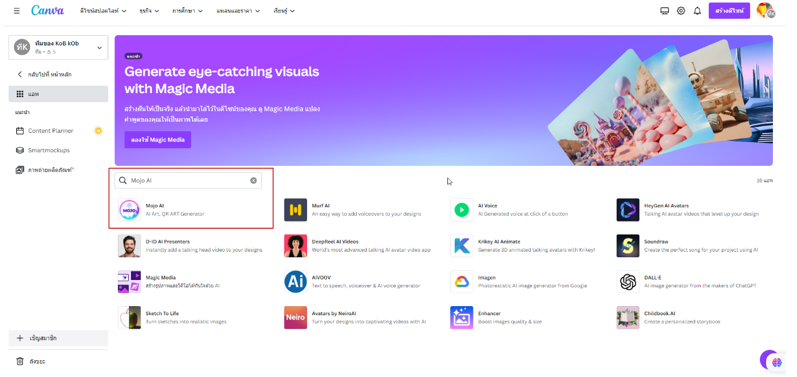
Task: Expand the first Canva top-nav menu
Action: tap(103, 11)
